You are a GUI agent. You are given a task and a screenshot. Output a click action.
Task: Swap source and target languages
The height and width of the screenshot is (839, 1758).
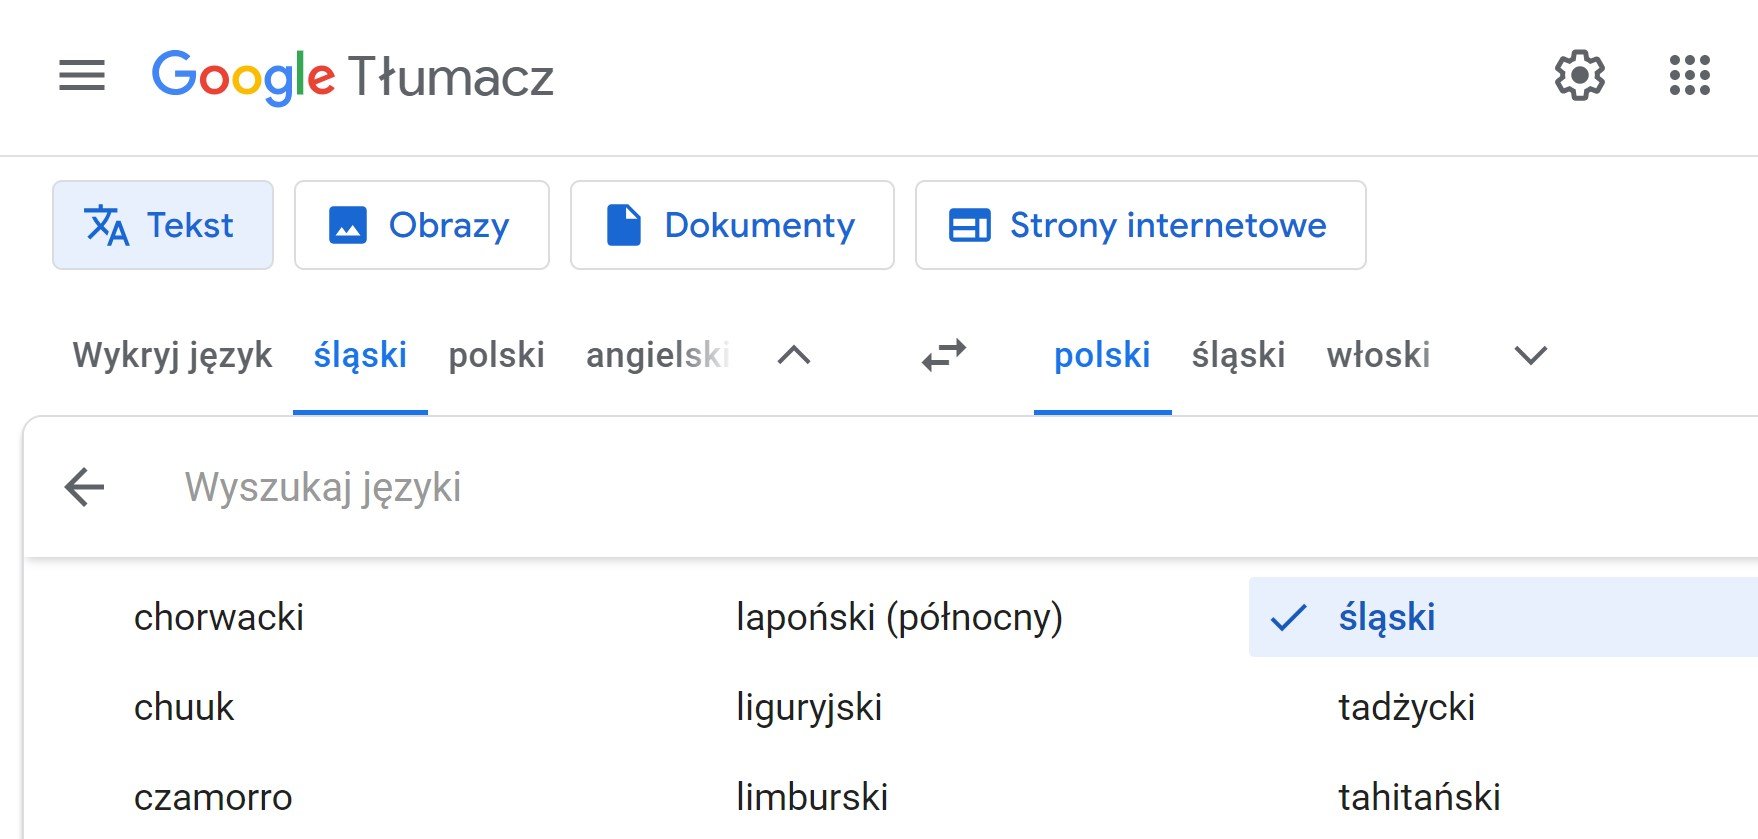point(944,355)
